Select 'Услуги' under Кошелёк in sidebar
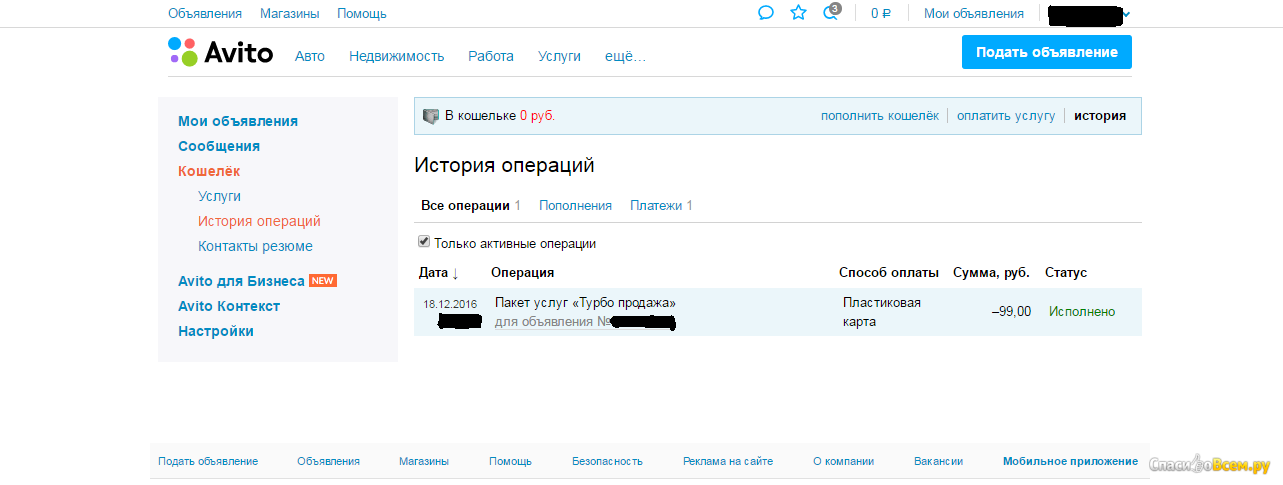The image size is (1283, 485). click(219, 196)
